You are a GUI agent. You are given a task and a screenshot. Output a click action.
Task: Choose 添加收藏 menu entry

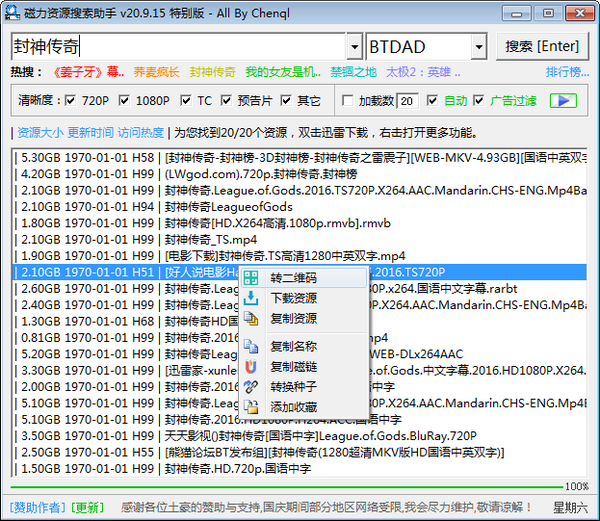pos(303,407)
